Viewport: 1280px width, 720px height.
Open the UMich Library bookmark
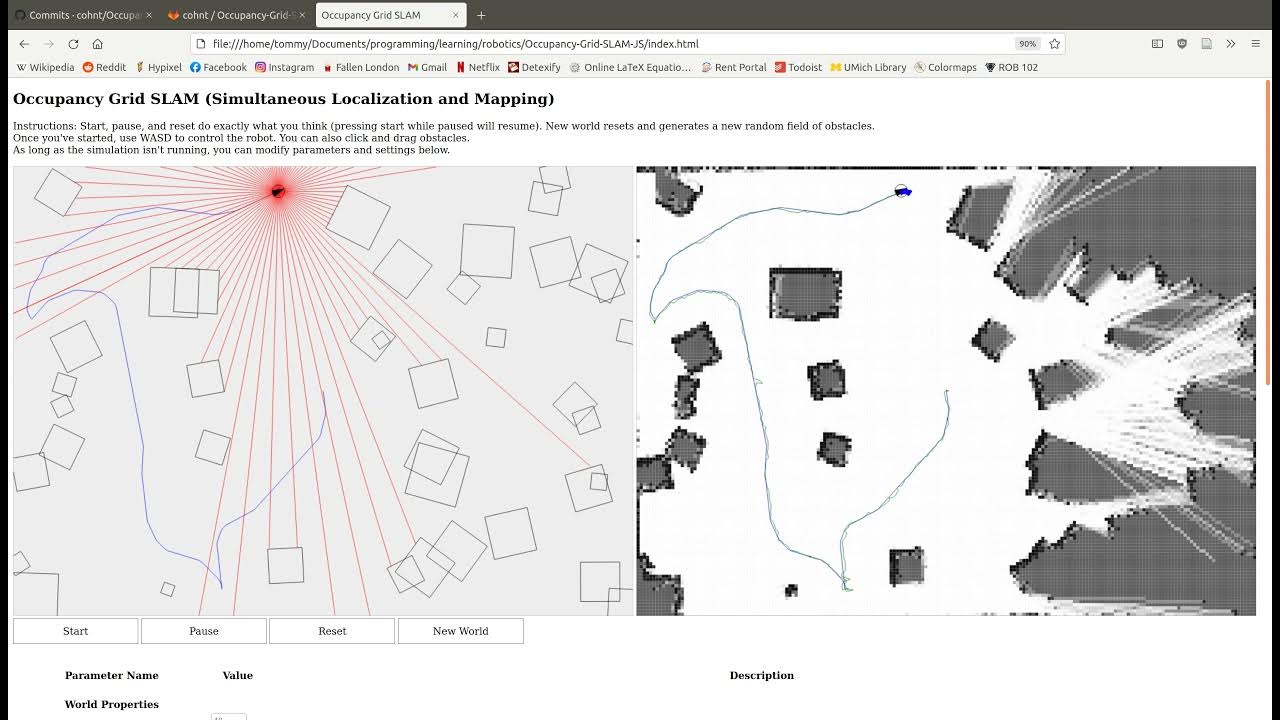point(868,67)
